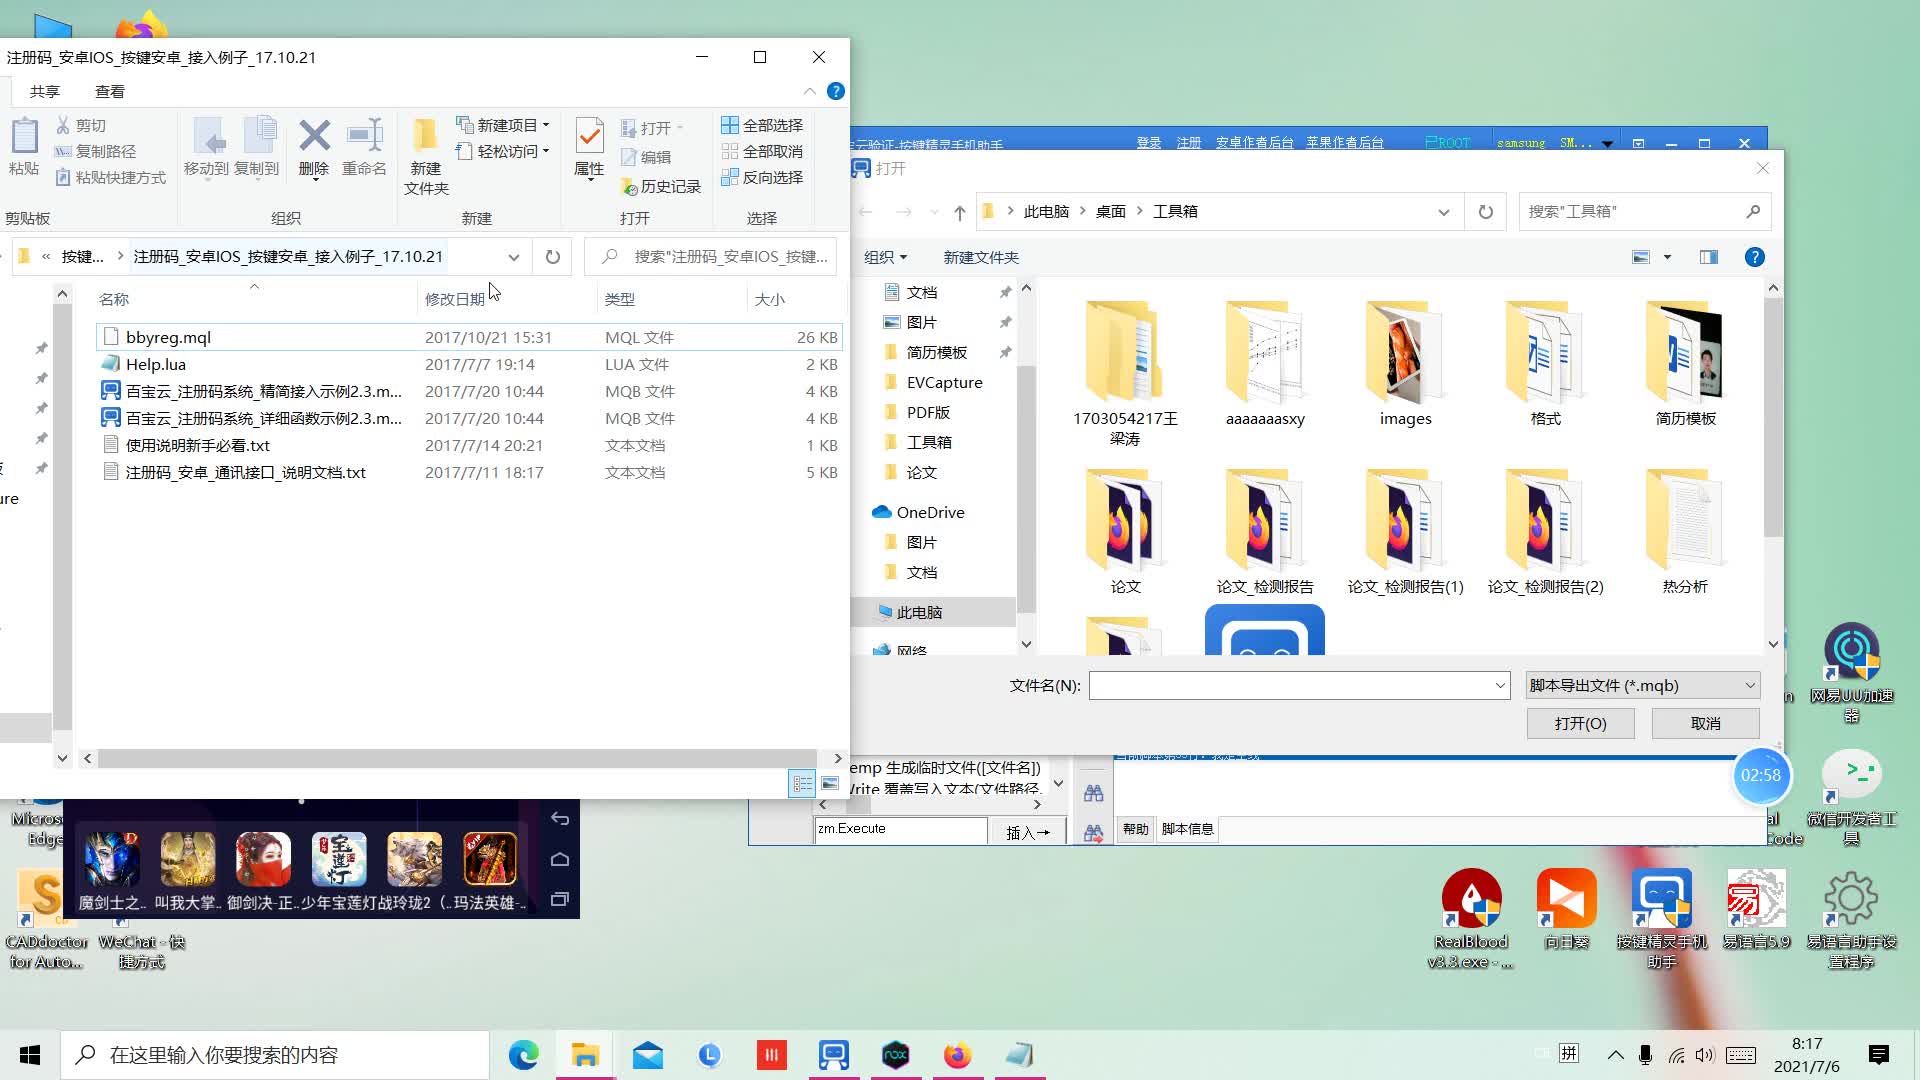Screen dimensions: 1920x1080
Task: Select the 脚本信息 tab at the bottom panel
Action: (x=1187, y=829)
